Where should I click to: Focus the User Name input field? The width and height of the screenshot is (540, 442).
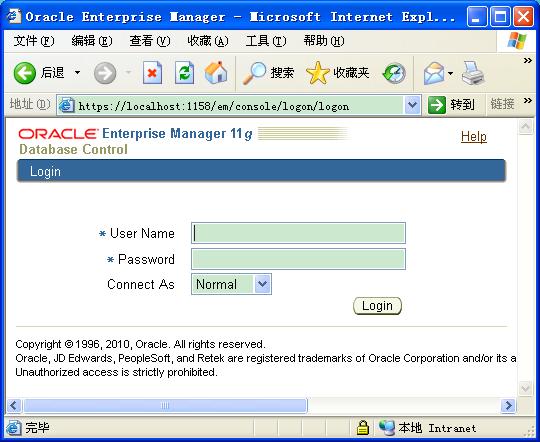(x=299, y=233)
